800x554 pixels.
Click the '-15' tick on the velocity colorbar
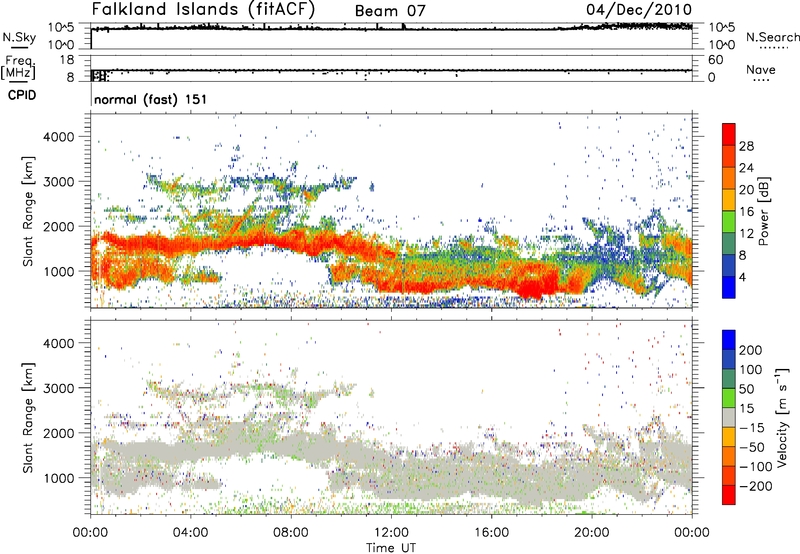coord(752,427)
